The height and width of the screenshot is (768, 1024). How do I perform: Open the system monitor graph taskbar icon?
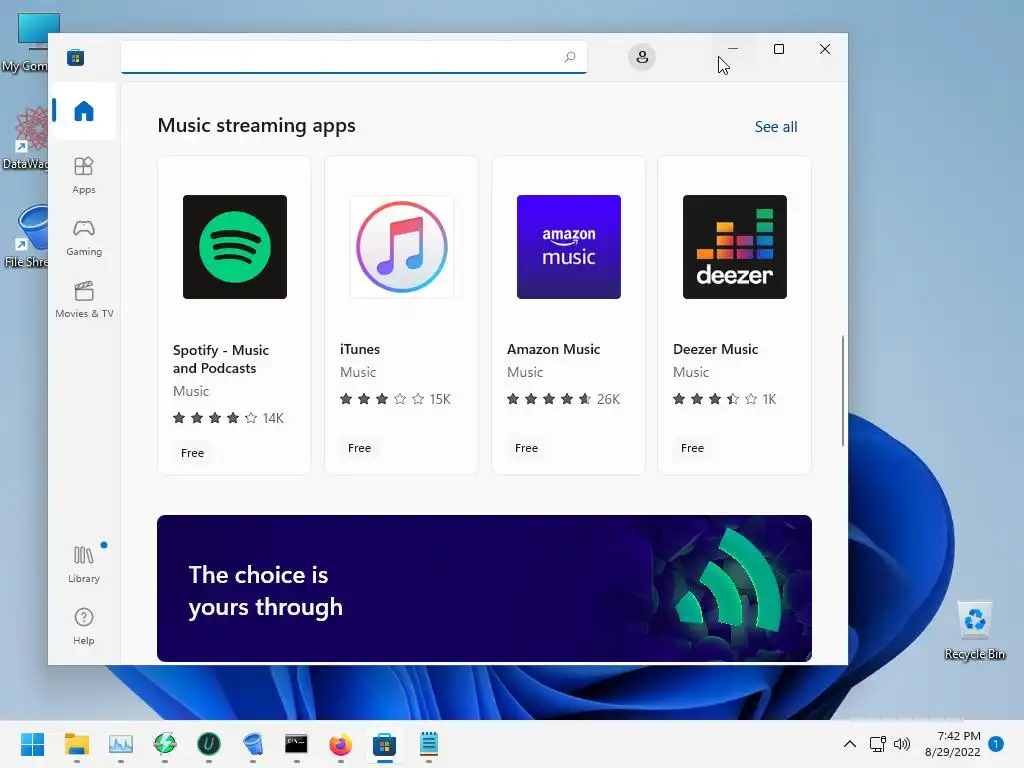121,744
